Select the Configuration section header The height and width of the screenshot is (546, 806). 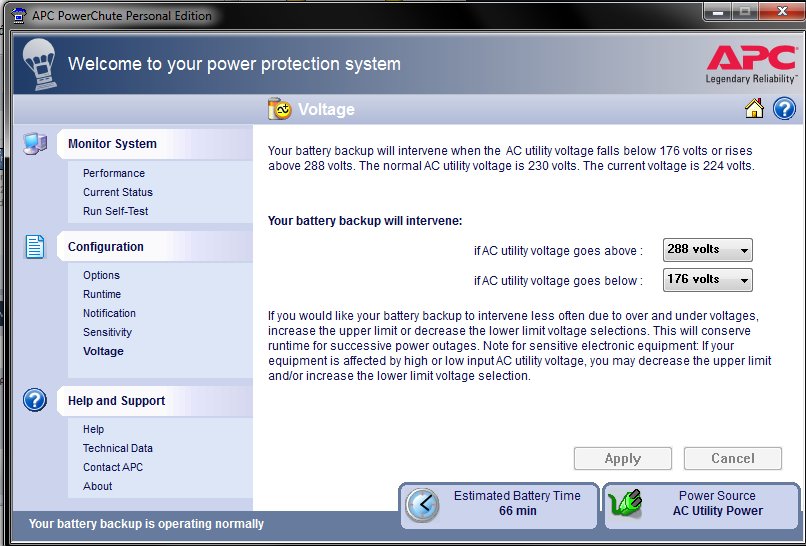[x=155, y=246]
